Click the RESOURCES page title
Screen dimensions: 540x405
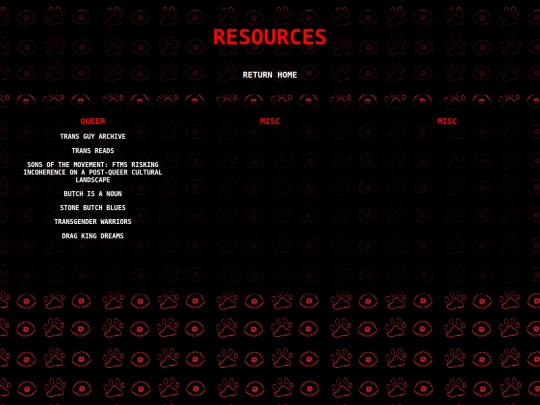[x=270, y=37]
